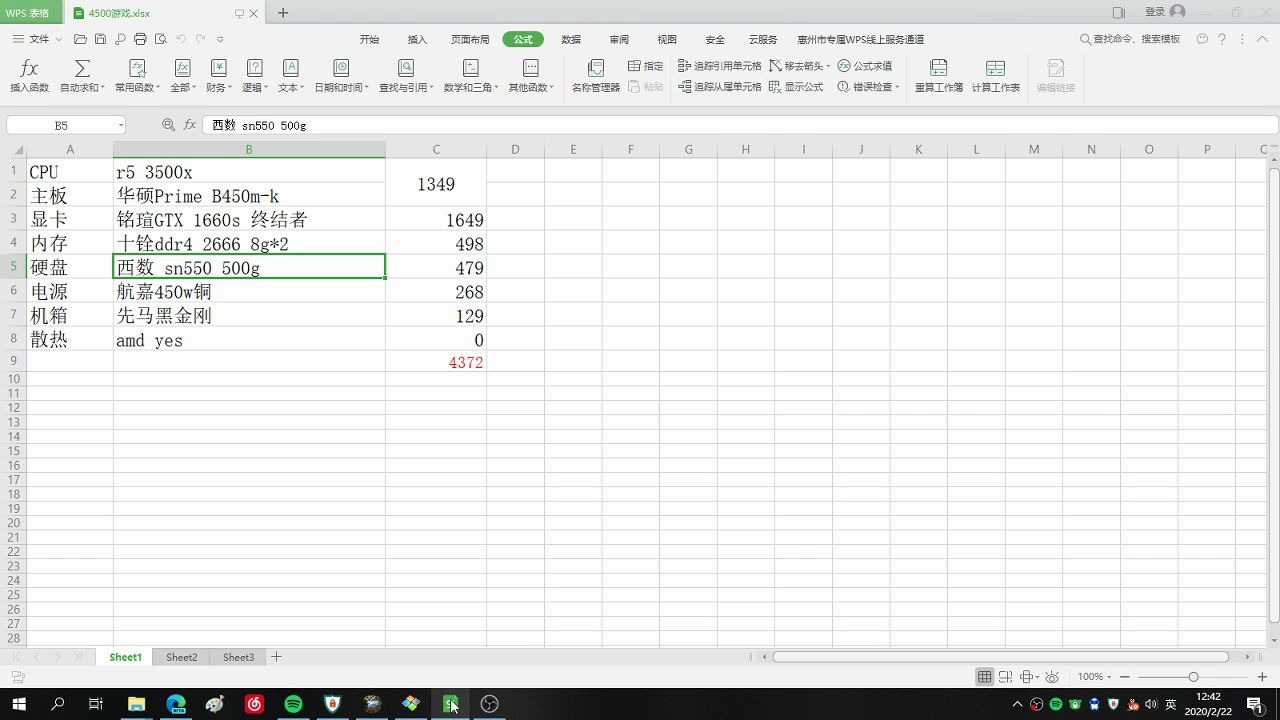
Task: Open the 数学和三角 math functions icon
Action: pyautogui.click(x=470, y=68)
